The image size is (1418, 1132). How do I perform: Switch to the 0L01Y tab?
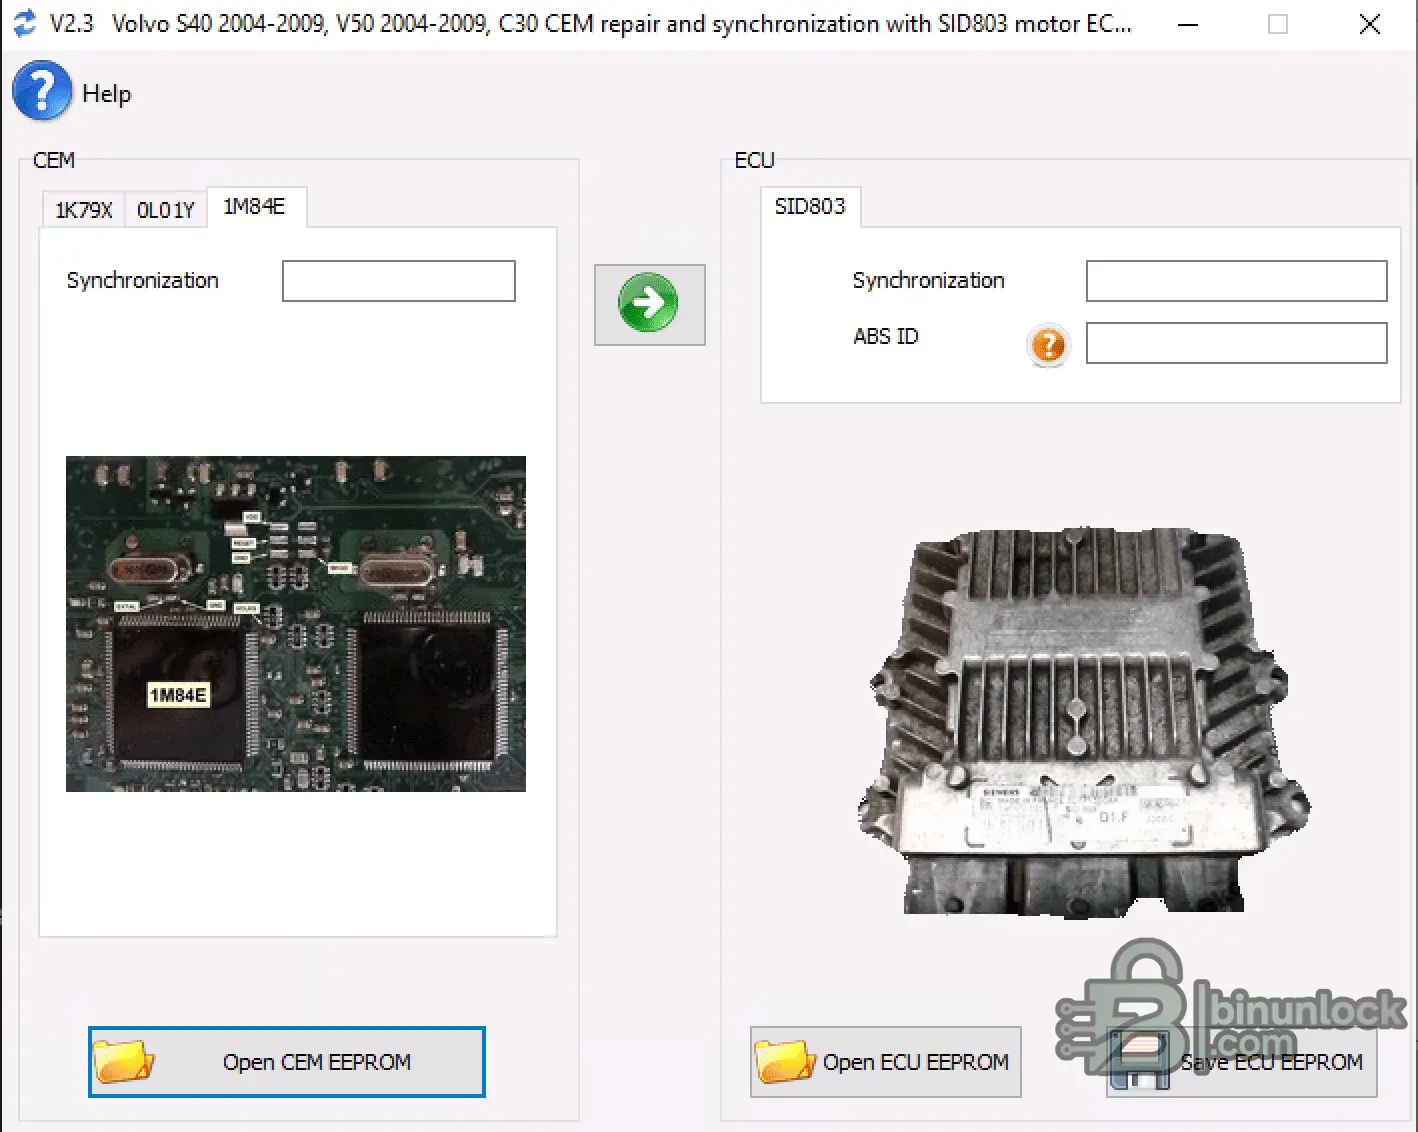166,210
